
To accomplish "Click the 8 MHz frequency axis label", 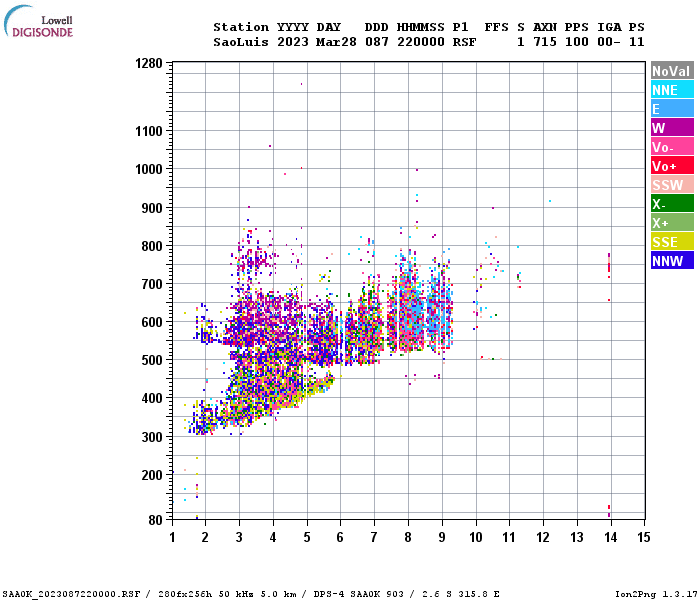I will point(408,537).
